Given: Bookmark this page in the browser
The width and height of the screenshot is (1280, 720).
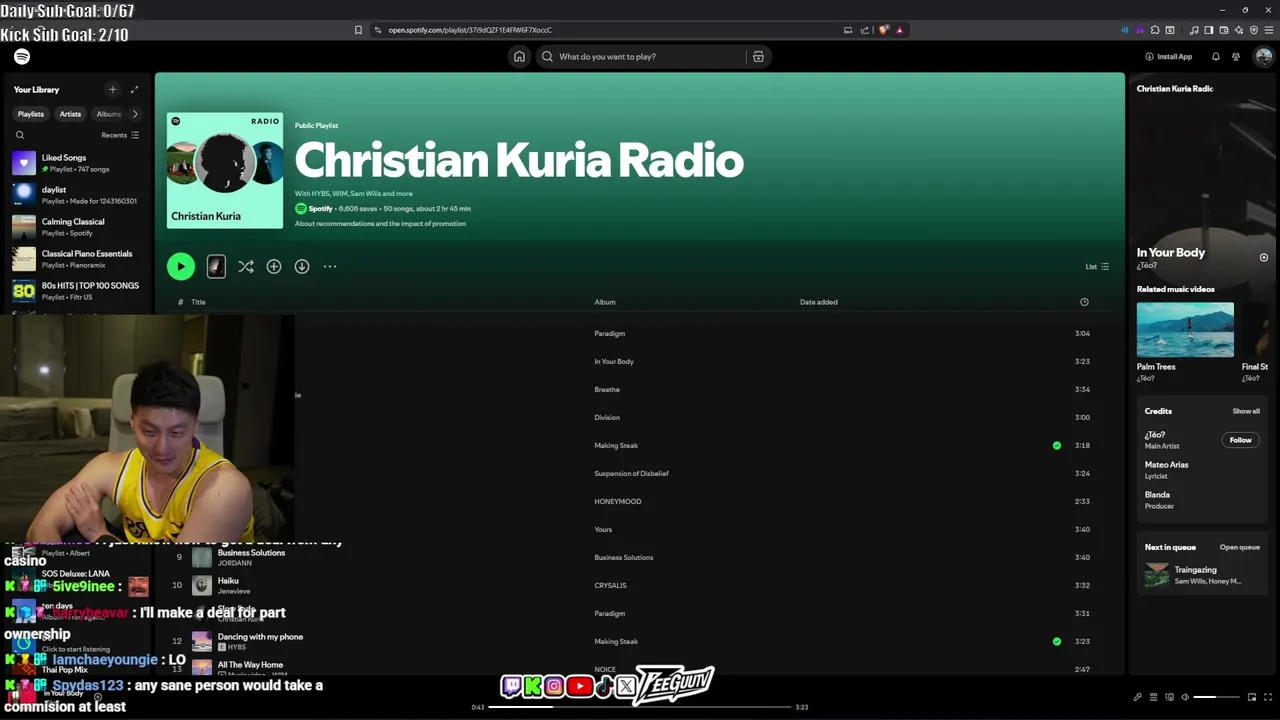Looking at the screenshot, I should click(x=358, y=30).
